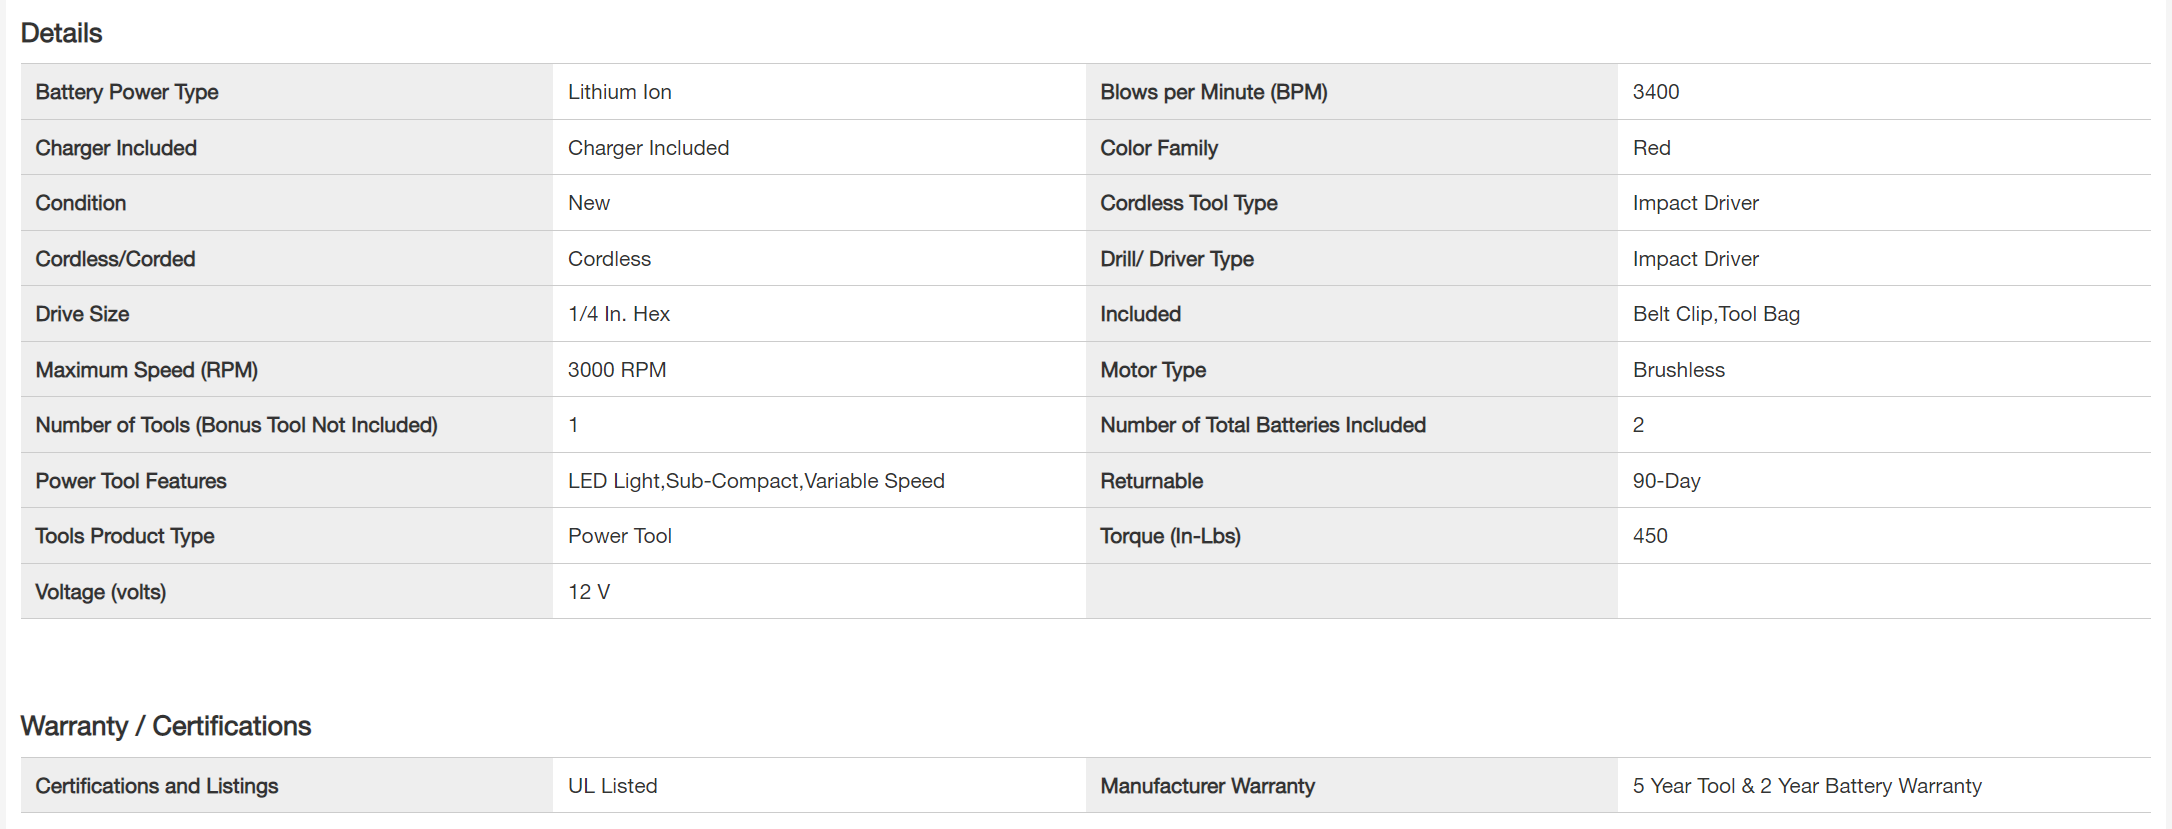Click the 90-Day returnable value
2172x829 pixels.
[1666, 481]
